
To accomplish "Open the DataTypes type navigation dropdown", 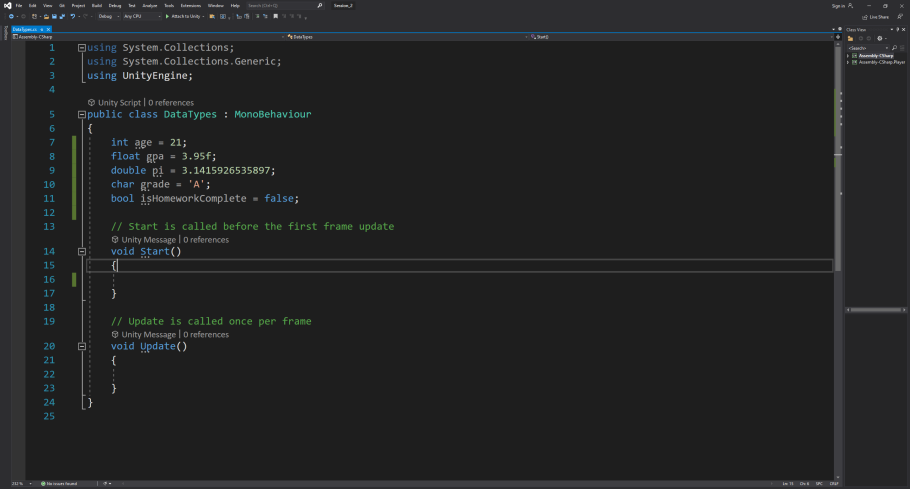I will tap(408, 37).
